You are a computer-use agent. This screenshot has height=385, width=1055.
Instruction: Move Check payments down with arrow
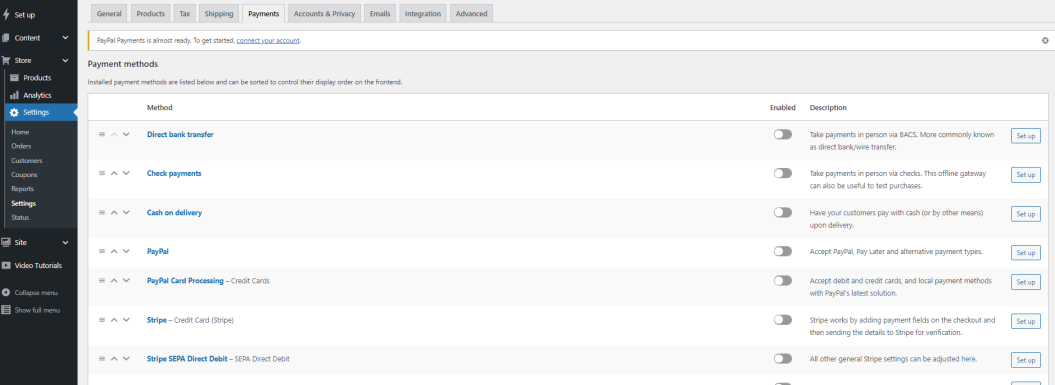[x=126, y=173]
